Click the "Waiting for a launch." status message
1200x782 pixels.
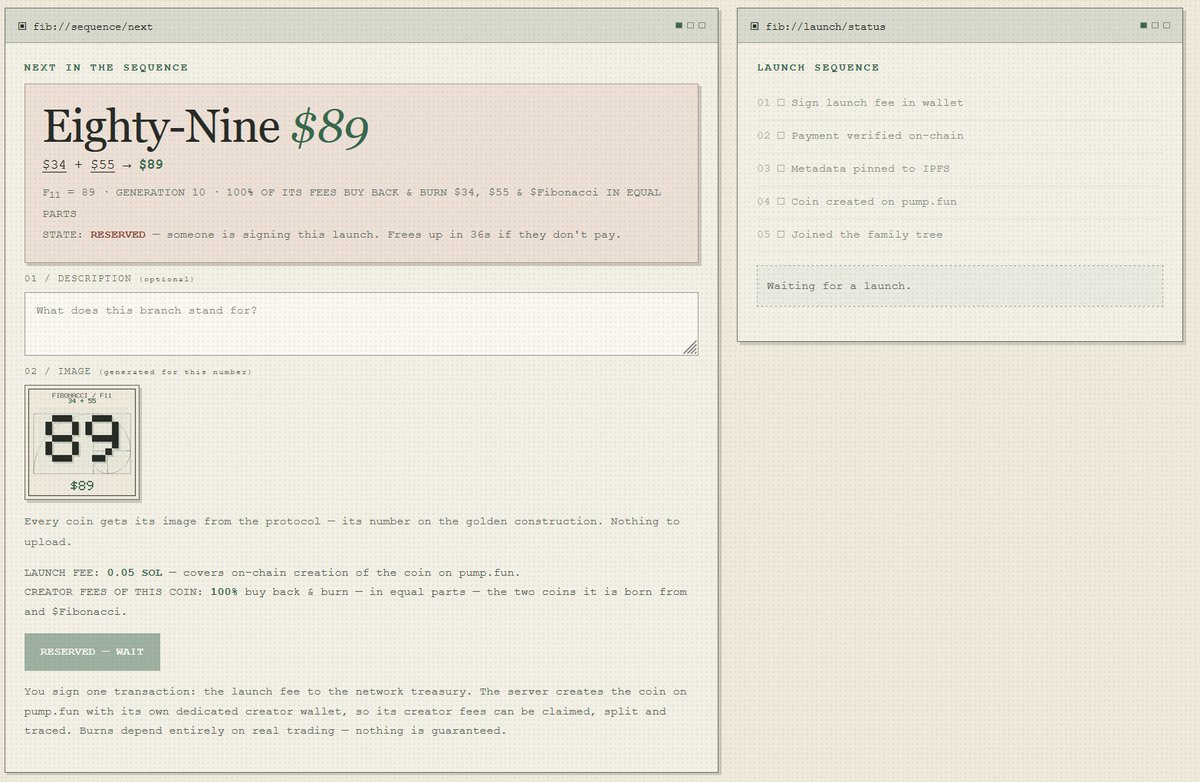(960, 286)
